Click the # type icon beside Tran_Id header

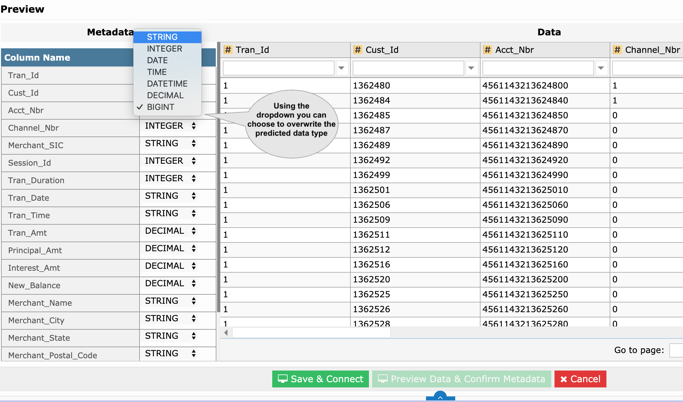coord(228,50)
